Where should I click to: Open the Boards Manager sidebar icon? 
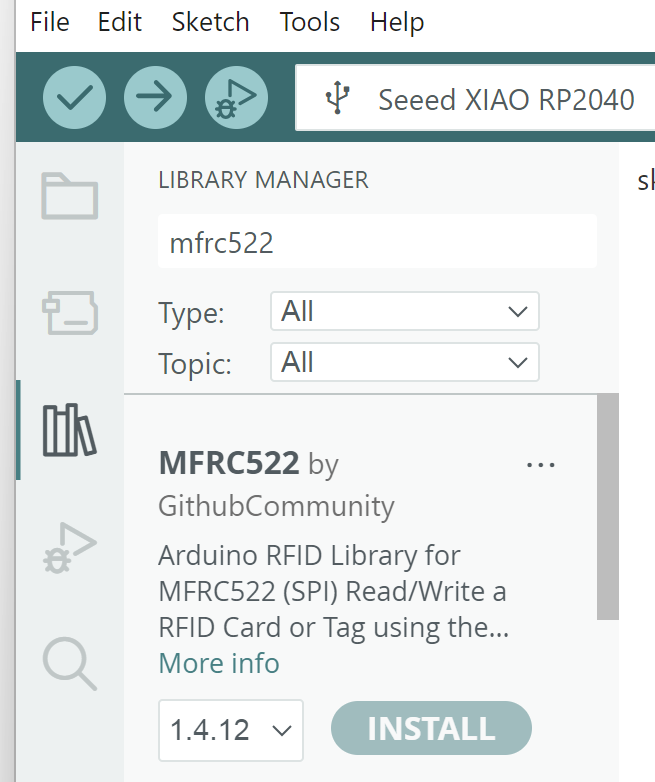(69, 312)
